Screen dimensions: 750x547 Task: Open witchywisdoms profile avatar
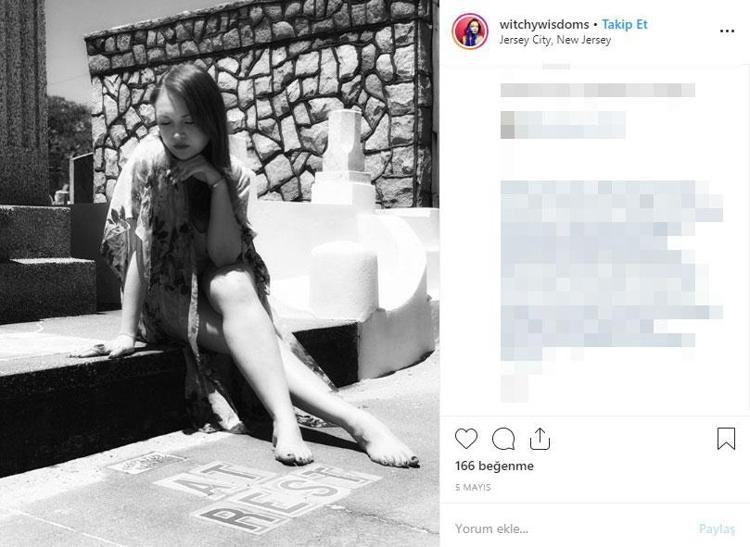(x=470, y=31)
